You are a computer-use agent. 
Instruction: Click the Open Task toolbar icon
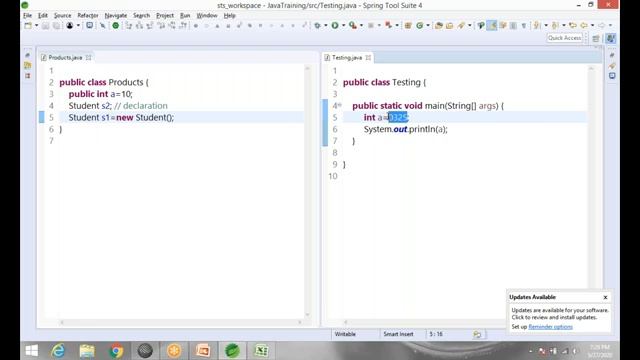(x=449, y=25)
